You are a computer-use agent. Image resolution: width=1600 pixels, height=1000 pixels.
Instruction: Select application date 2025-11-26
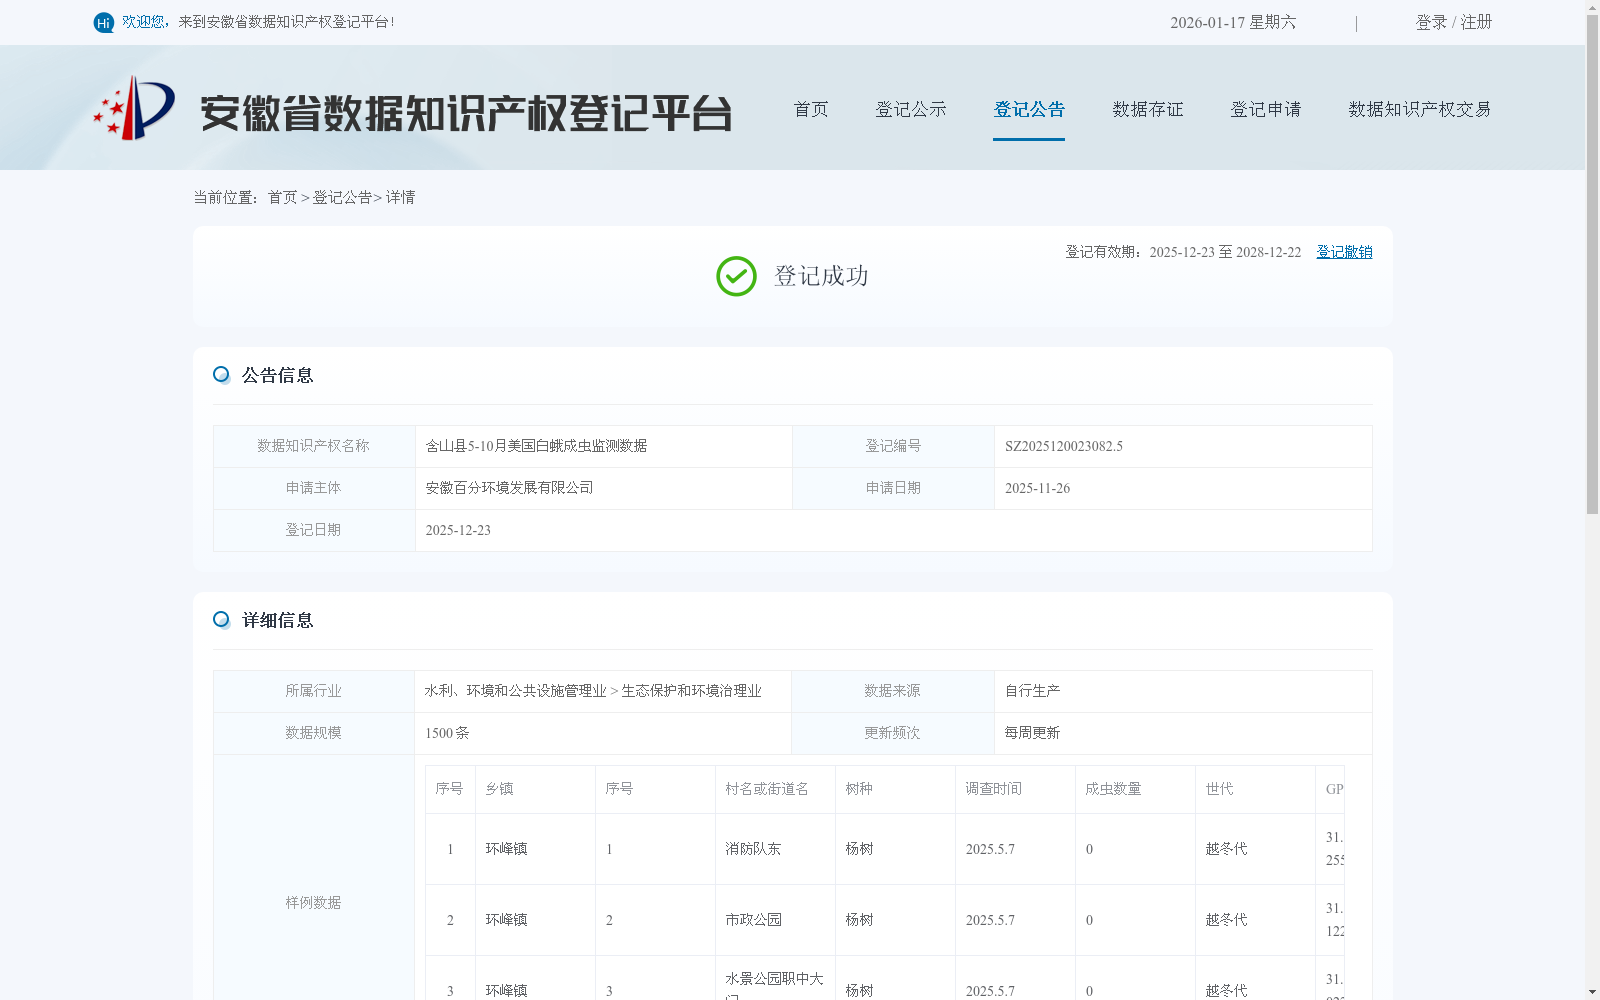[x=1037, y=488]
